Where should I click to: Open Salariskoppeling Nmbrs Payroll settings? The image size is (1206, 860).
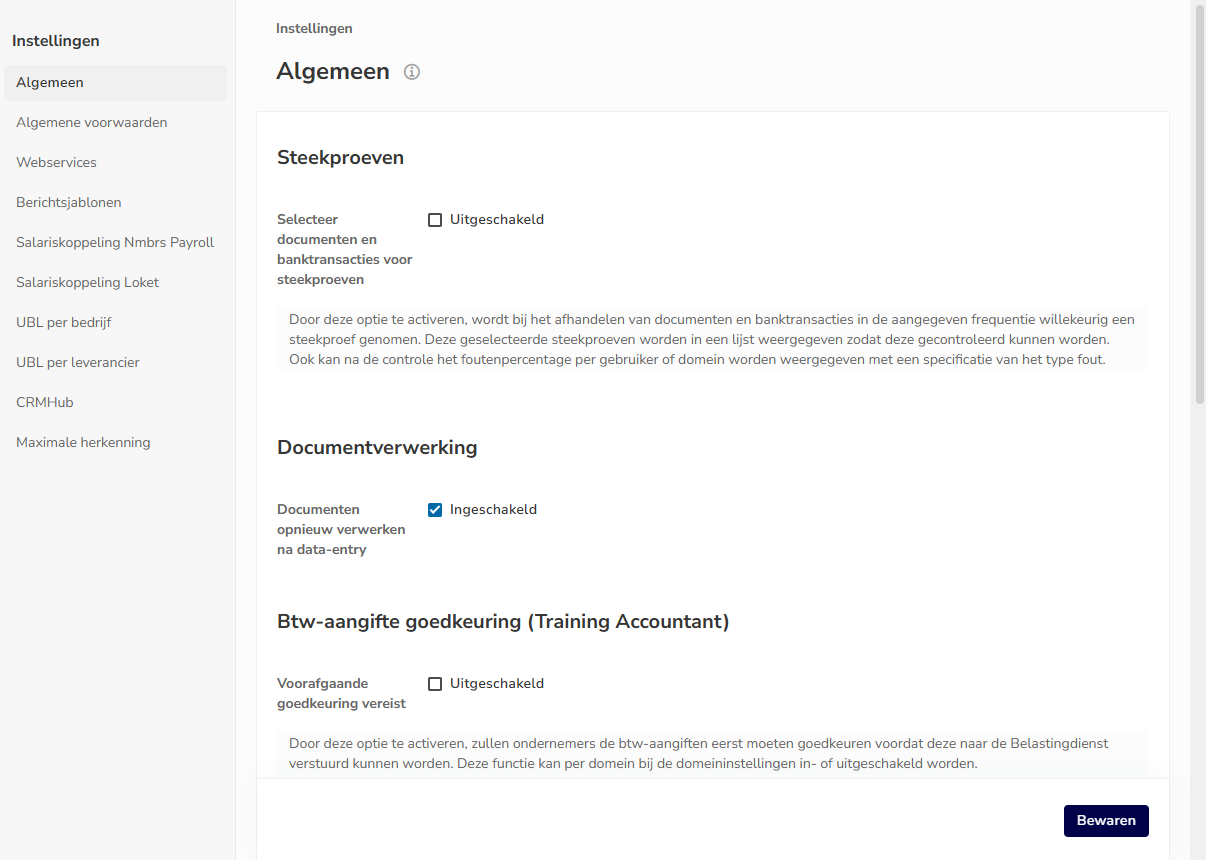tap(115, 242)
